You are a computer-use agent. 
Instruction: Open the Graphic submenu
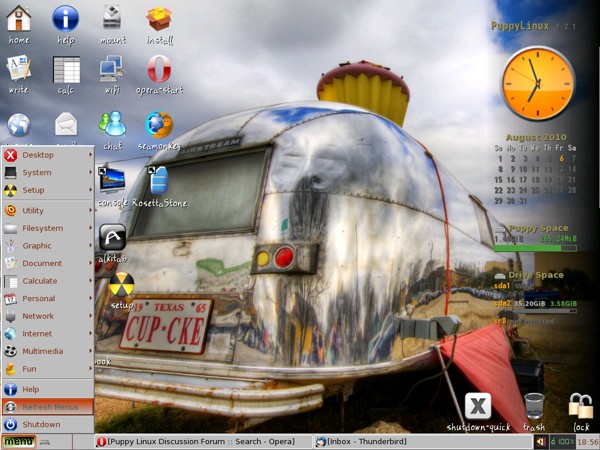[48, 246]
